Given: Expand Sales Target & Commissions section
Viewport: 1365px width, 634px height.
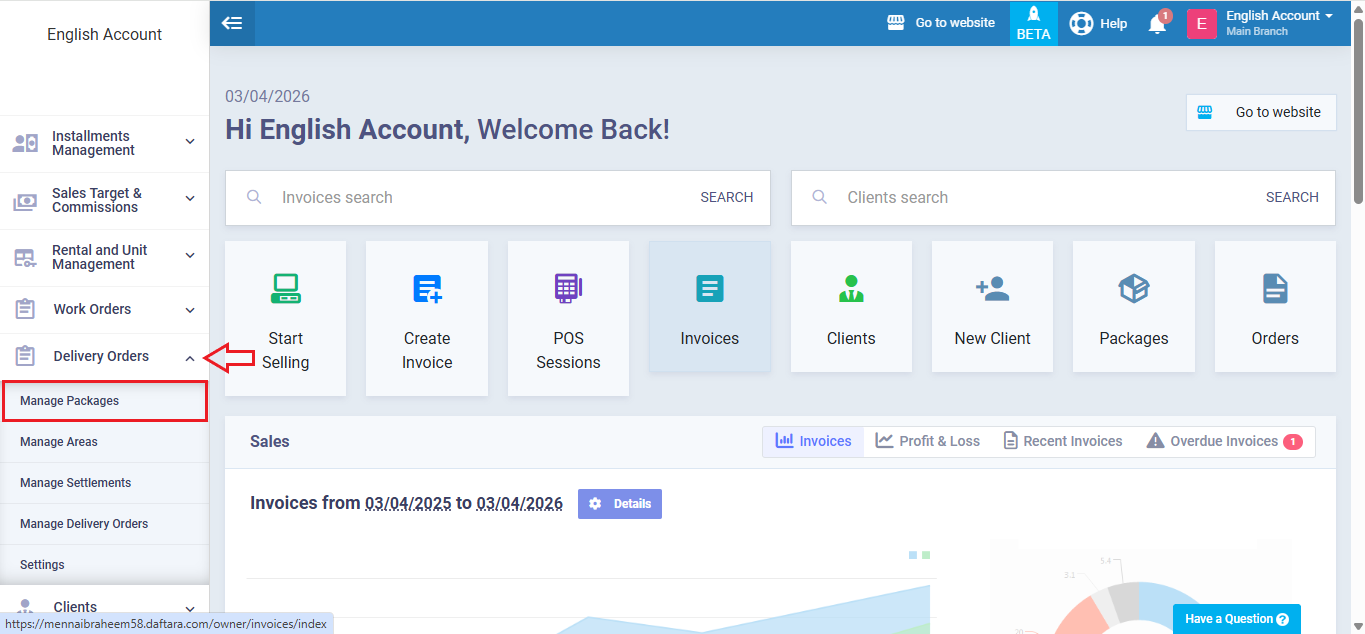Looking at the screenshot, I should point(104,200).
